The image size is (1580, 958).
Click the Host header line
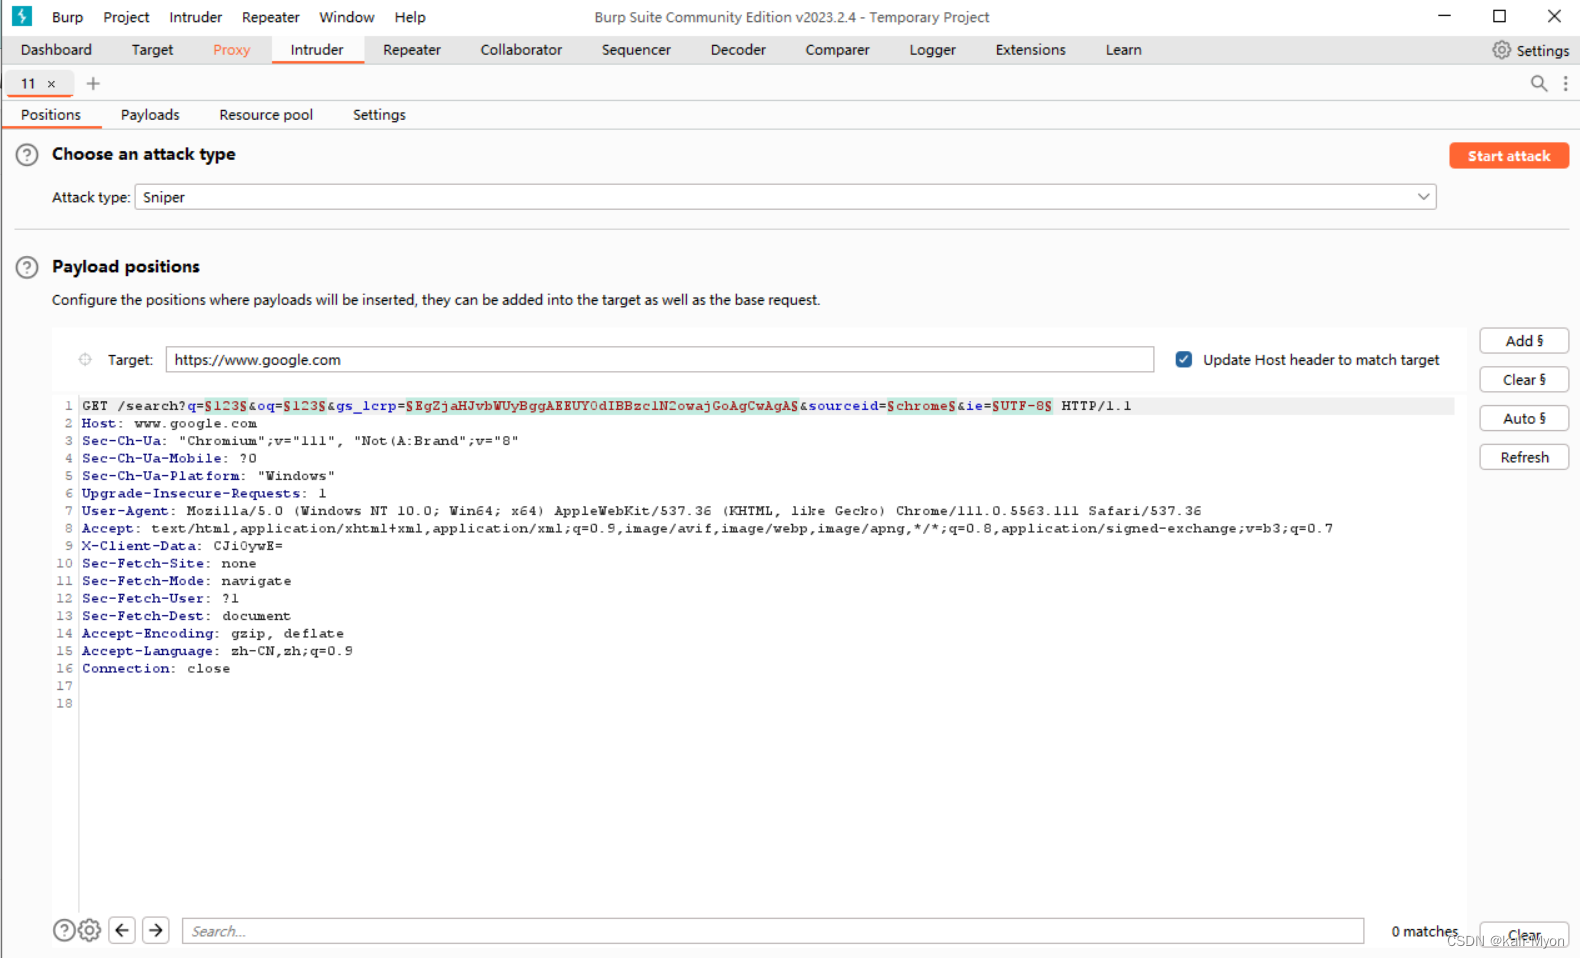[169, 424]
